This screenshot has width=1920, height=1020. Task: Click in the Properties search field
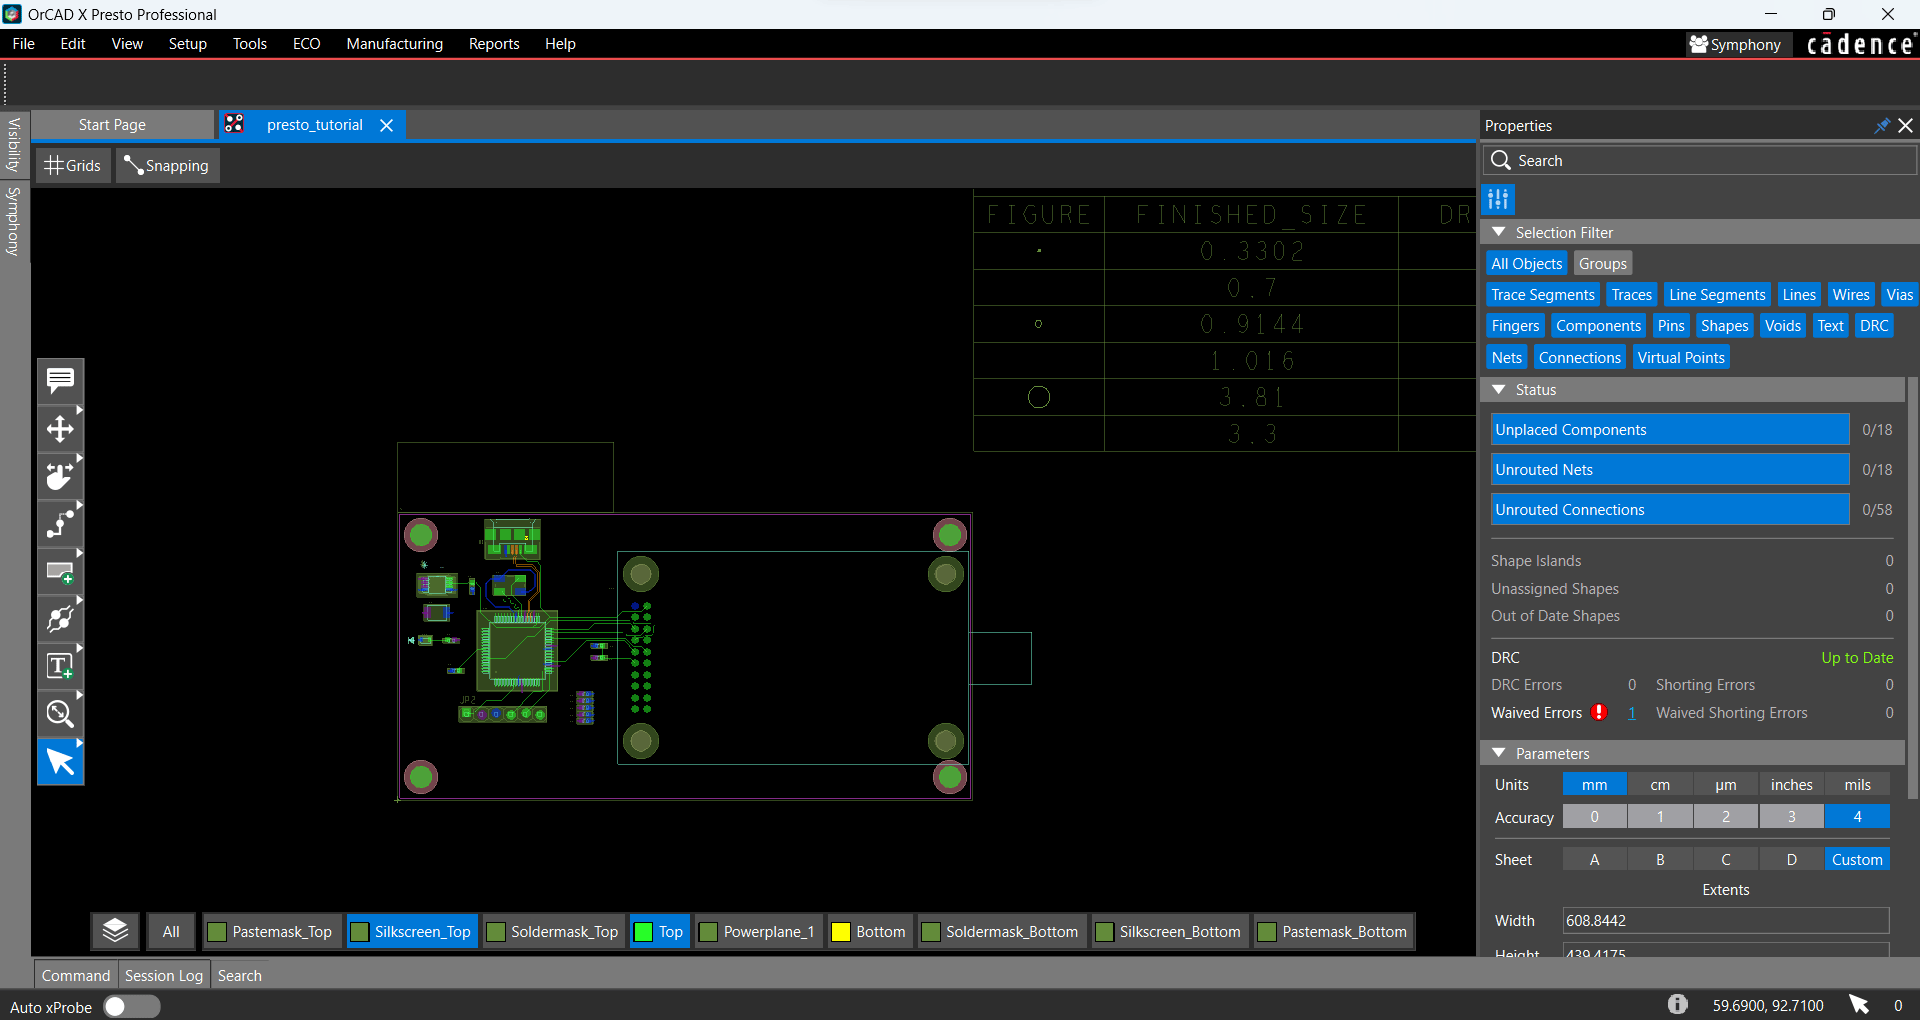point(1700,160)
